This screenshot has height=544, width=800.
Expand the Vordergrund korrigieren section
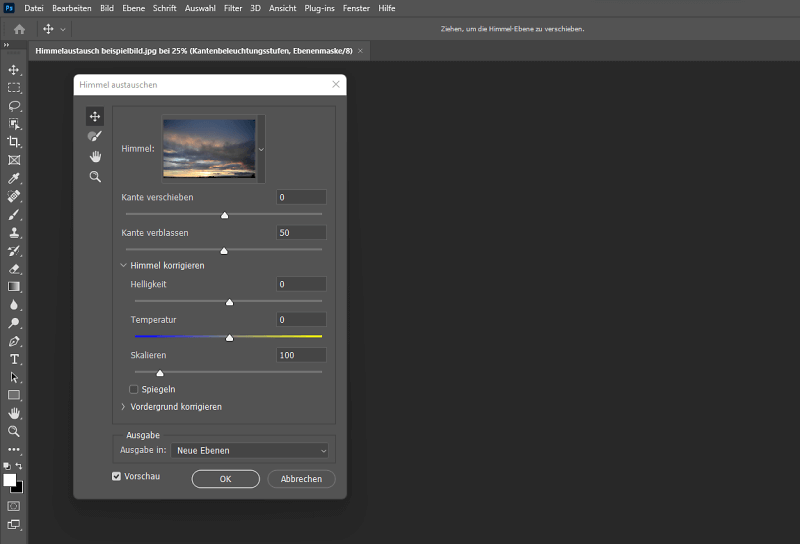(124, 407)
